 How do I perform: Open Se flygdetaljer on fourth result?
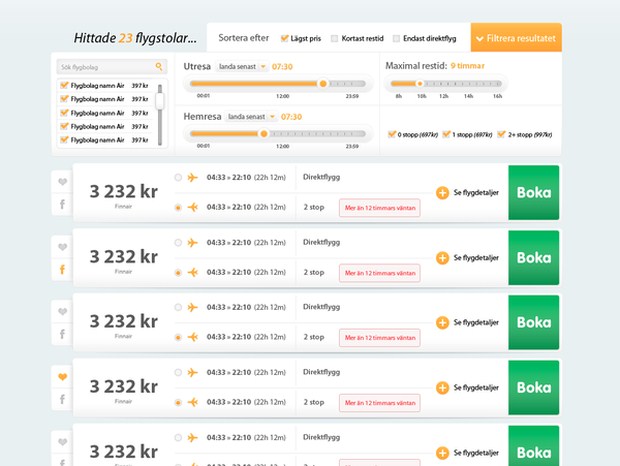(476, 388)
